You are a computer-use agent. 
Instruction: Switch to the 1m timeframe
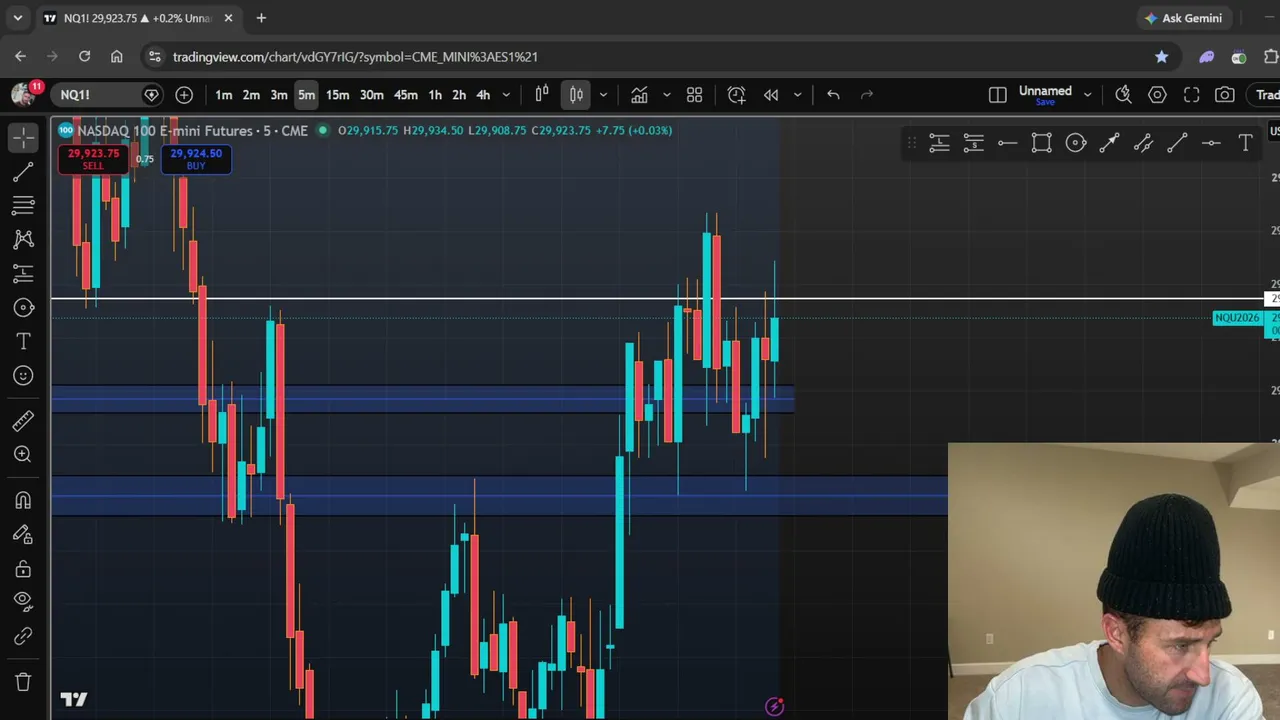tap(223, 95)
